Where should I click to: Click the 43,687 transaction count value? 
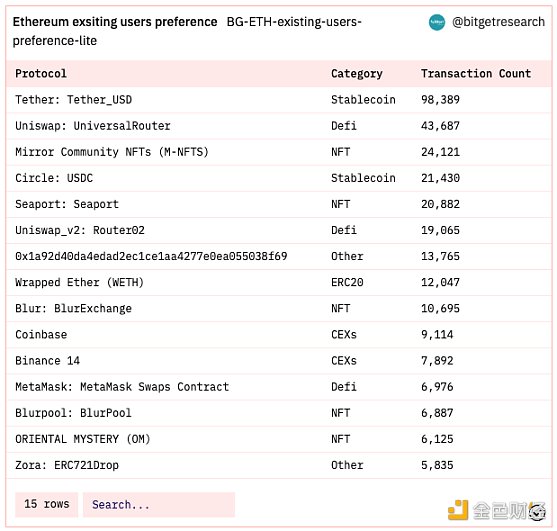click(x=440, y=126)
